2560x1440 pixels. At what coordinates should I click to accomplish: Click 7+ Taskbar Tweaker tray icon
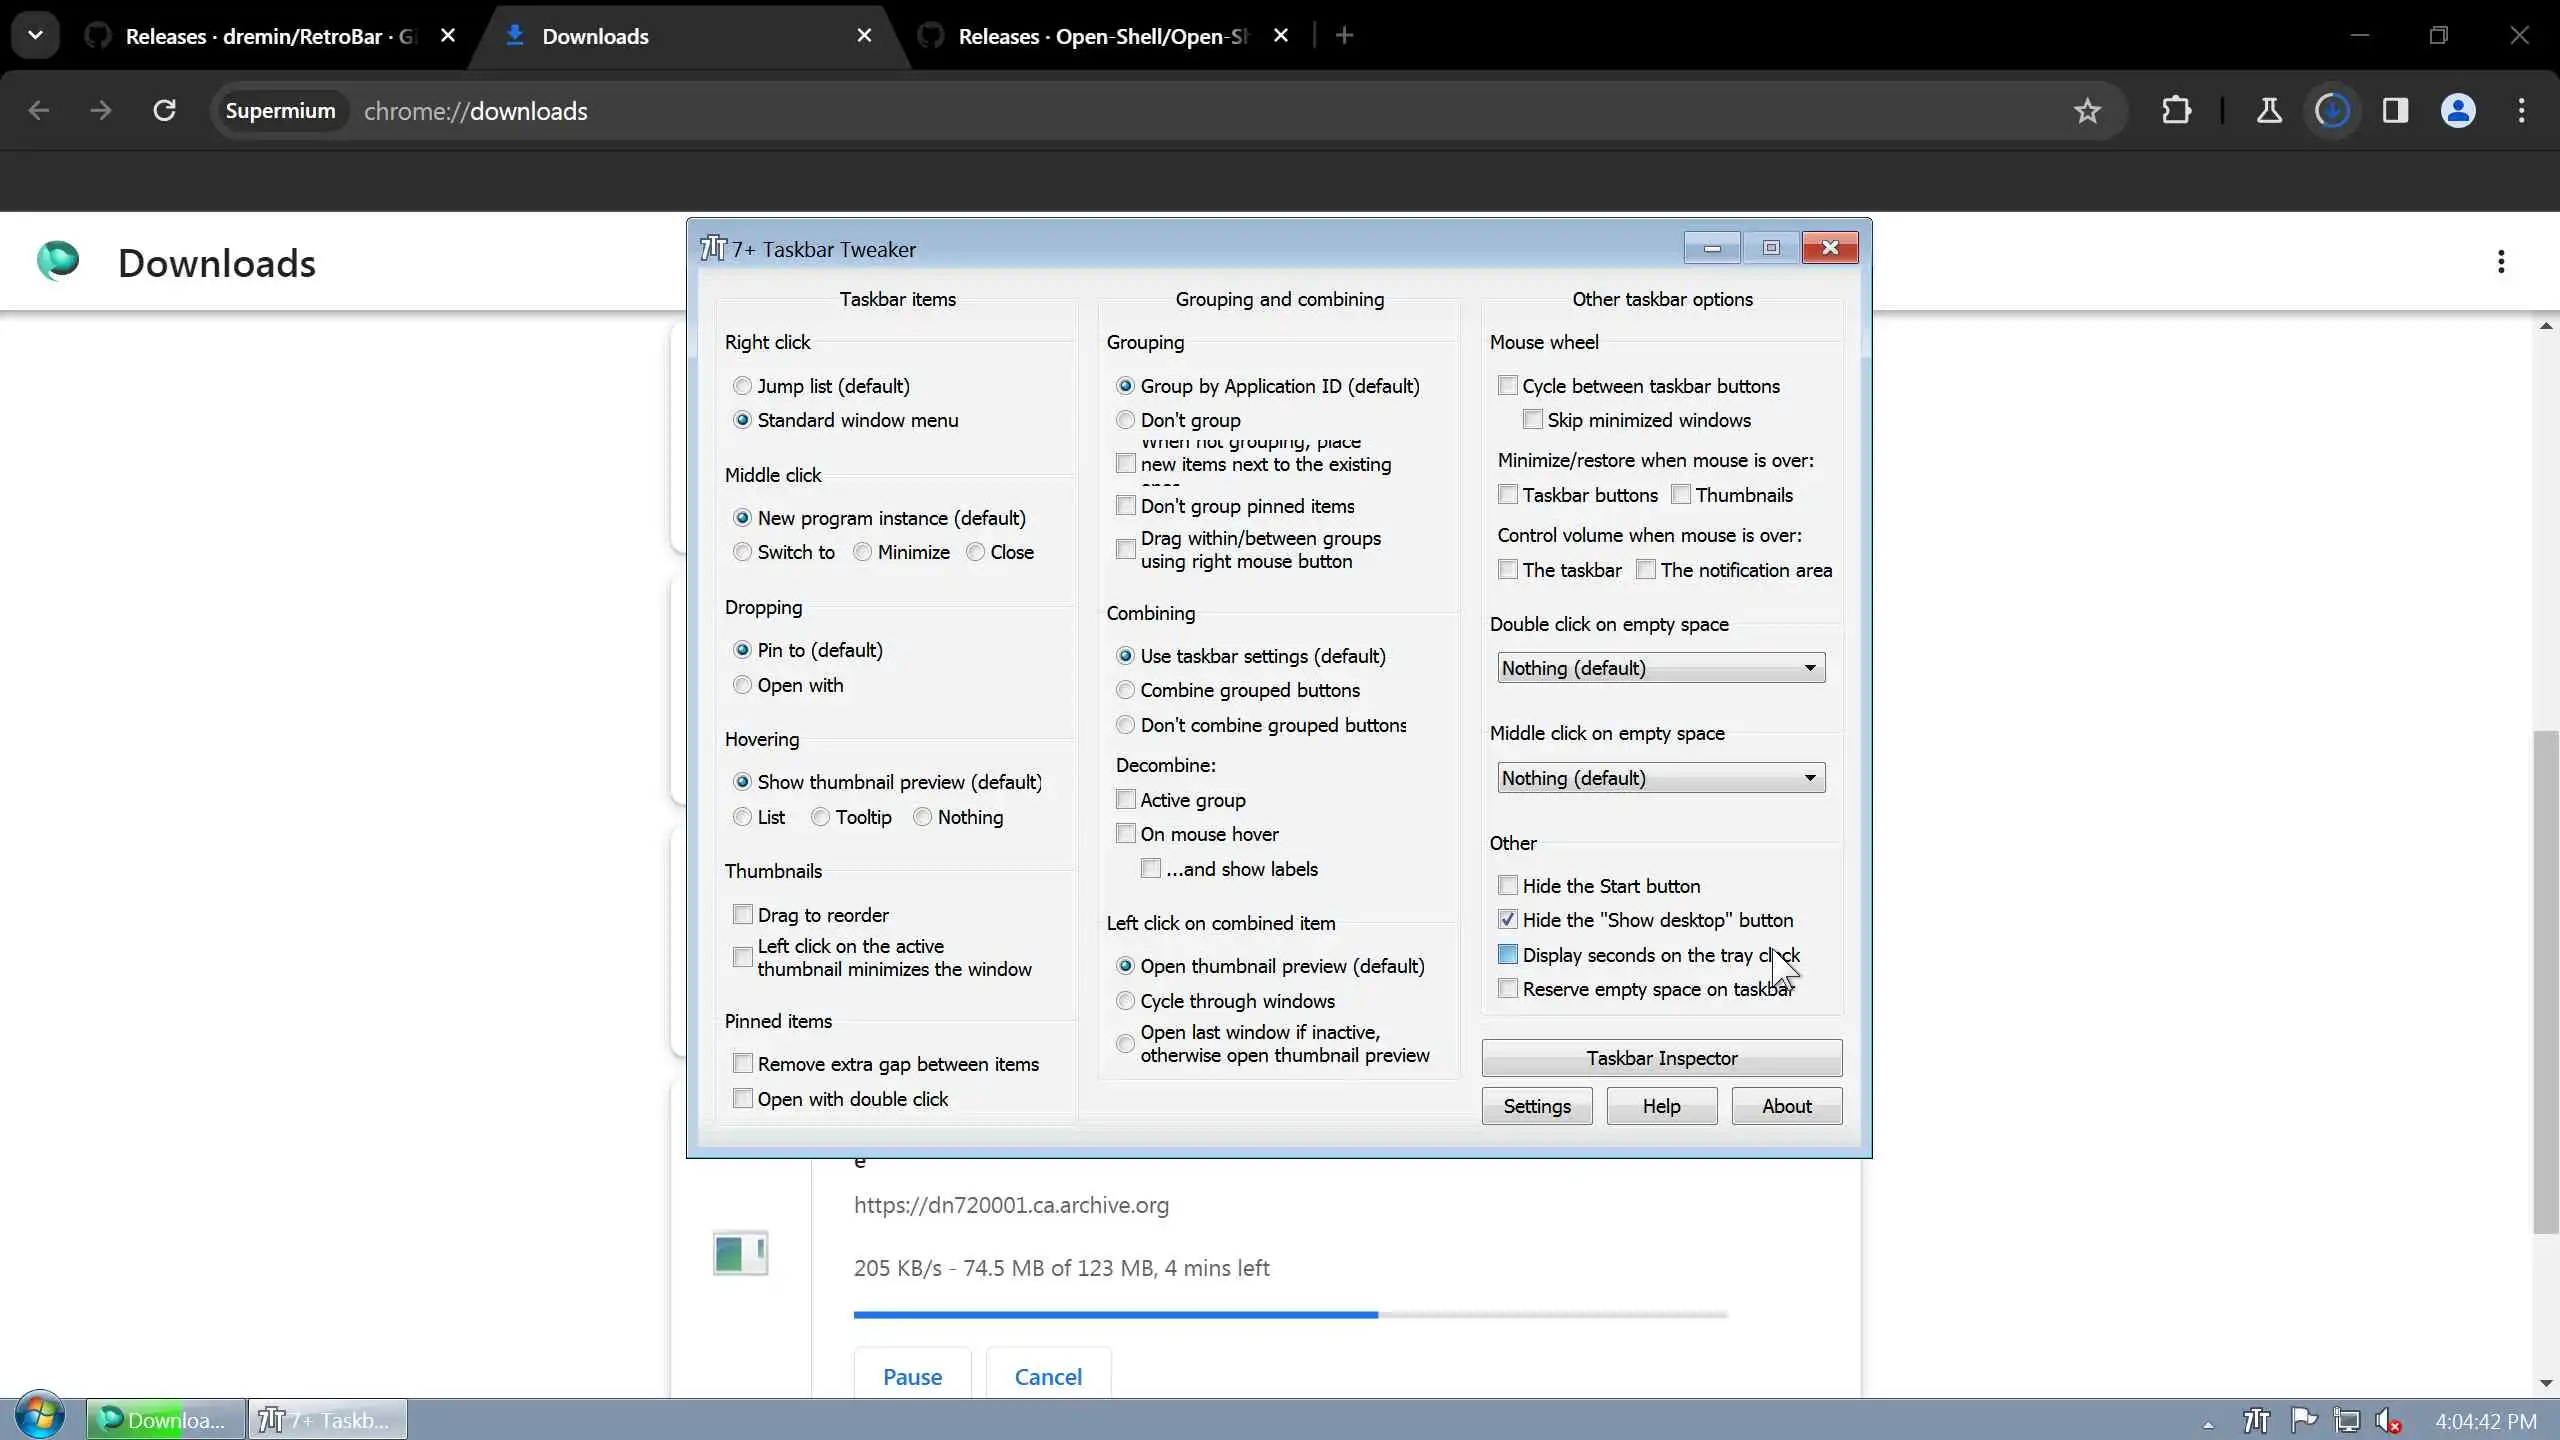[2256, 1421]
